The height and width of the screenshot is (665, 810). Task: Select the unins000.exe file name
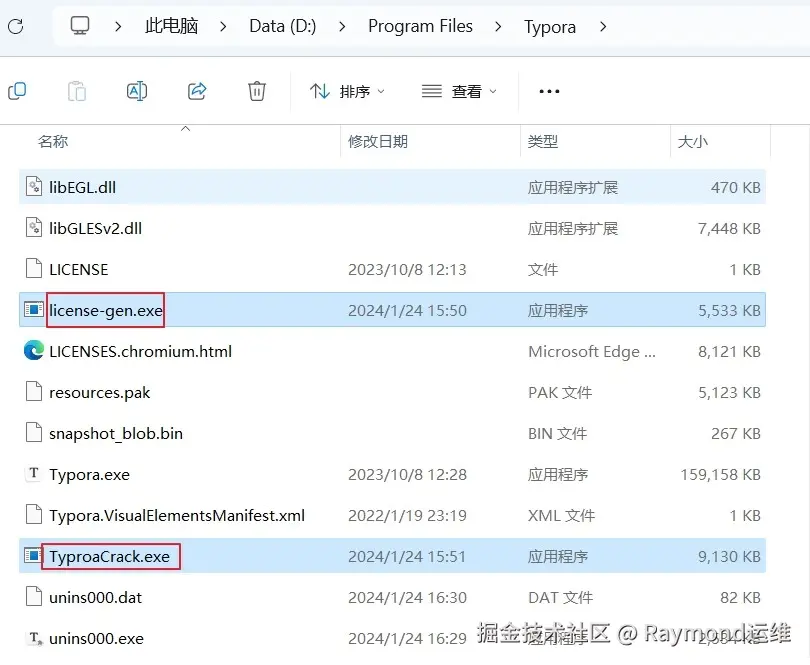tap(97, 639)
